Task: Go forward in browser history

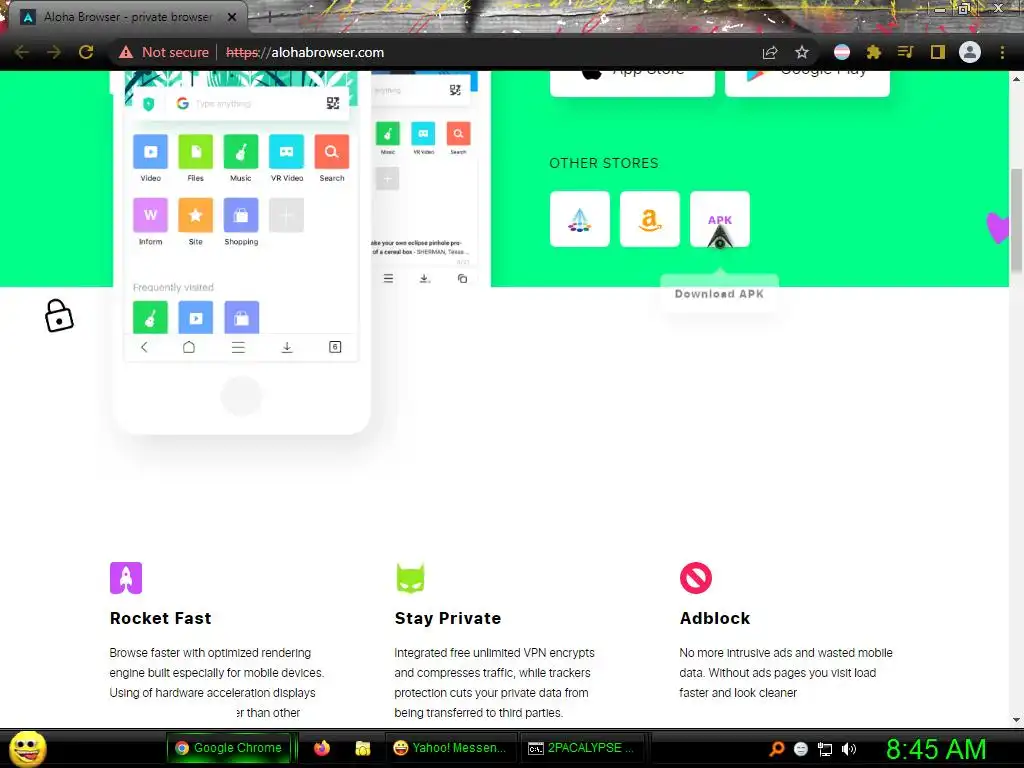Action: 54,52
